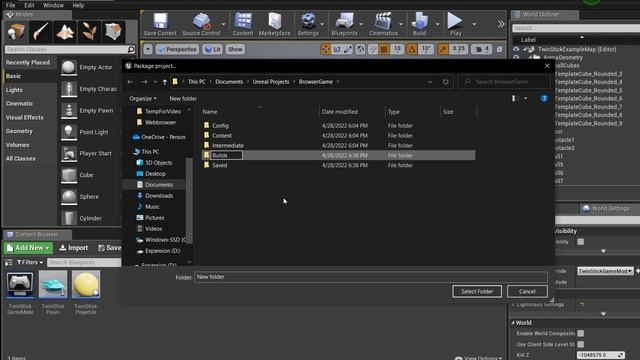Open Help menu
This screenshot has height=360, width=640.
point(78,5)
